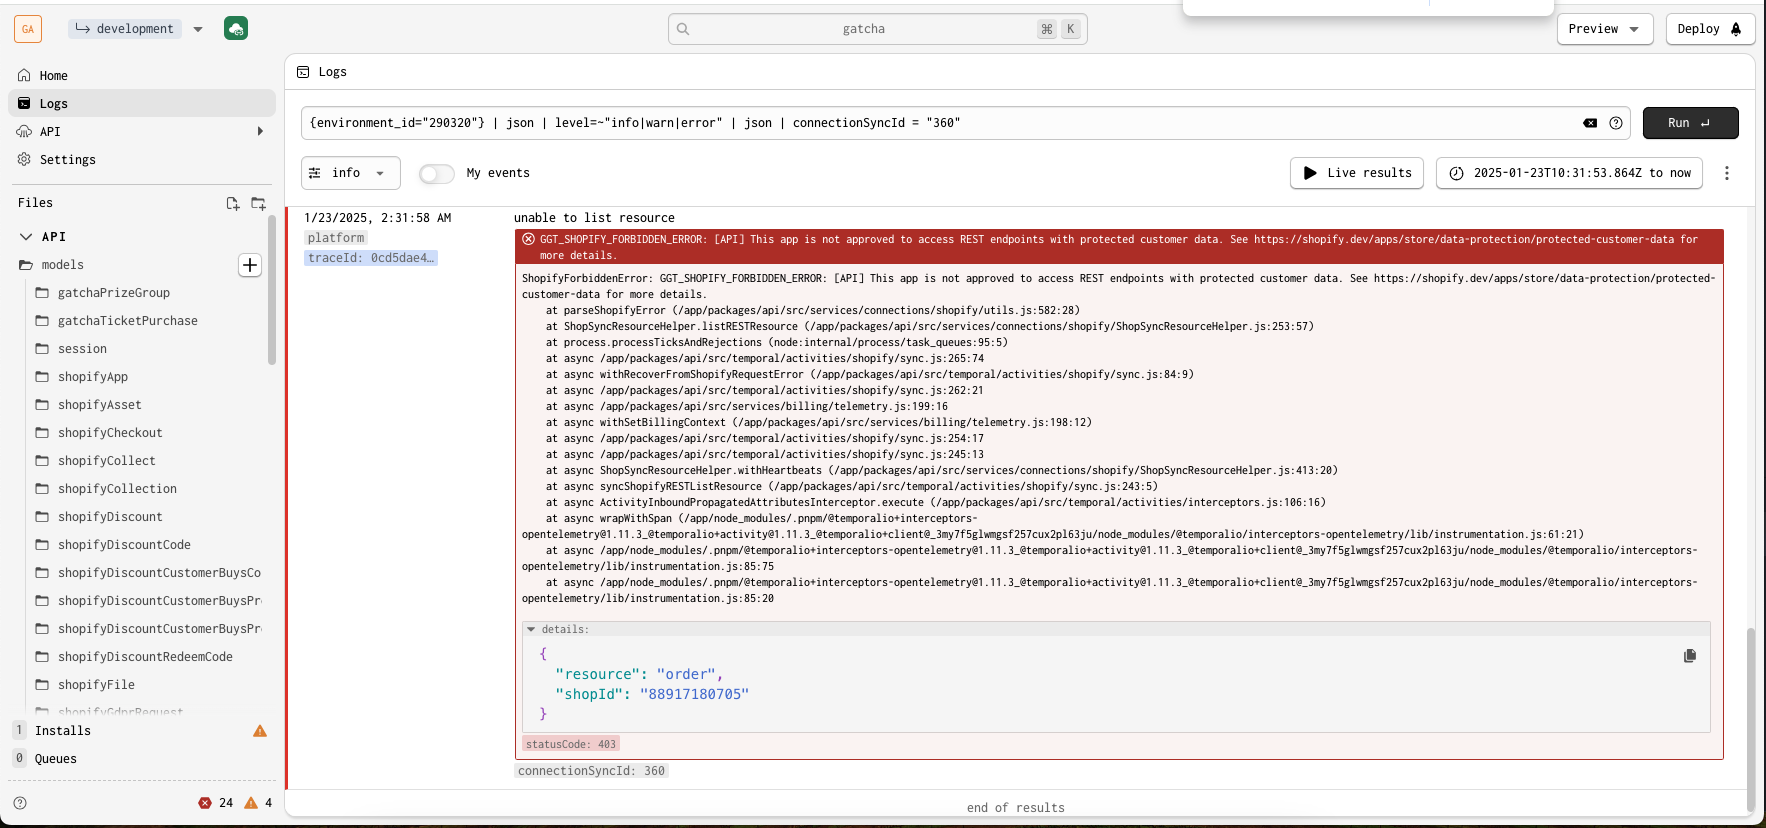Screen dimensions: 1766x828
Task: Open the Preview dropdown button
Action: point(1604,29)
